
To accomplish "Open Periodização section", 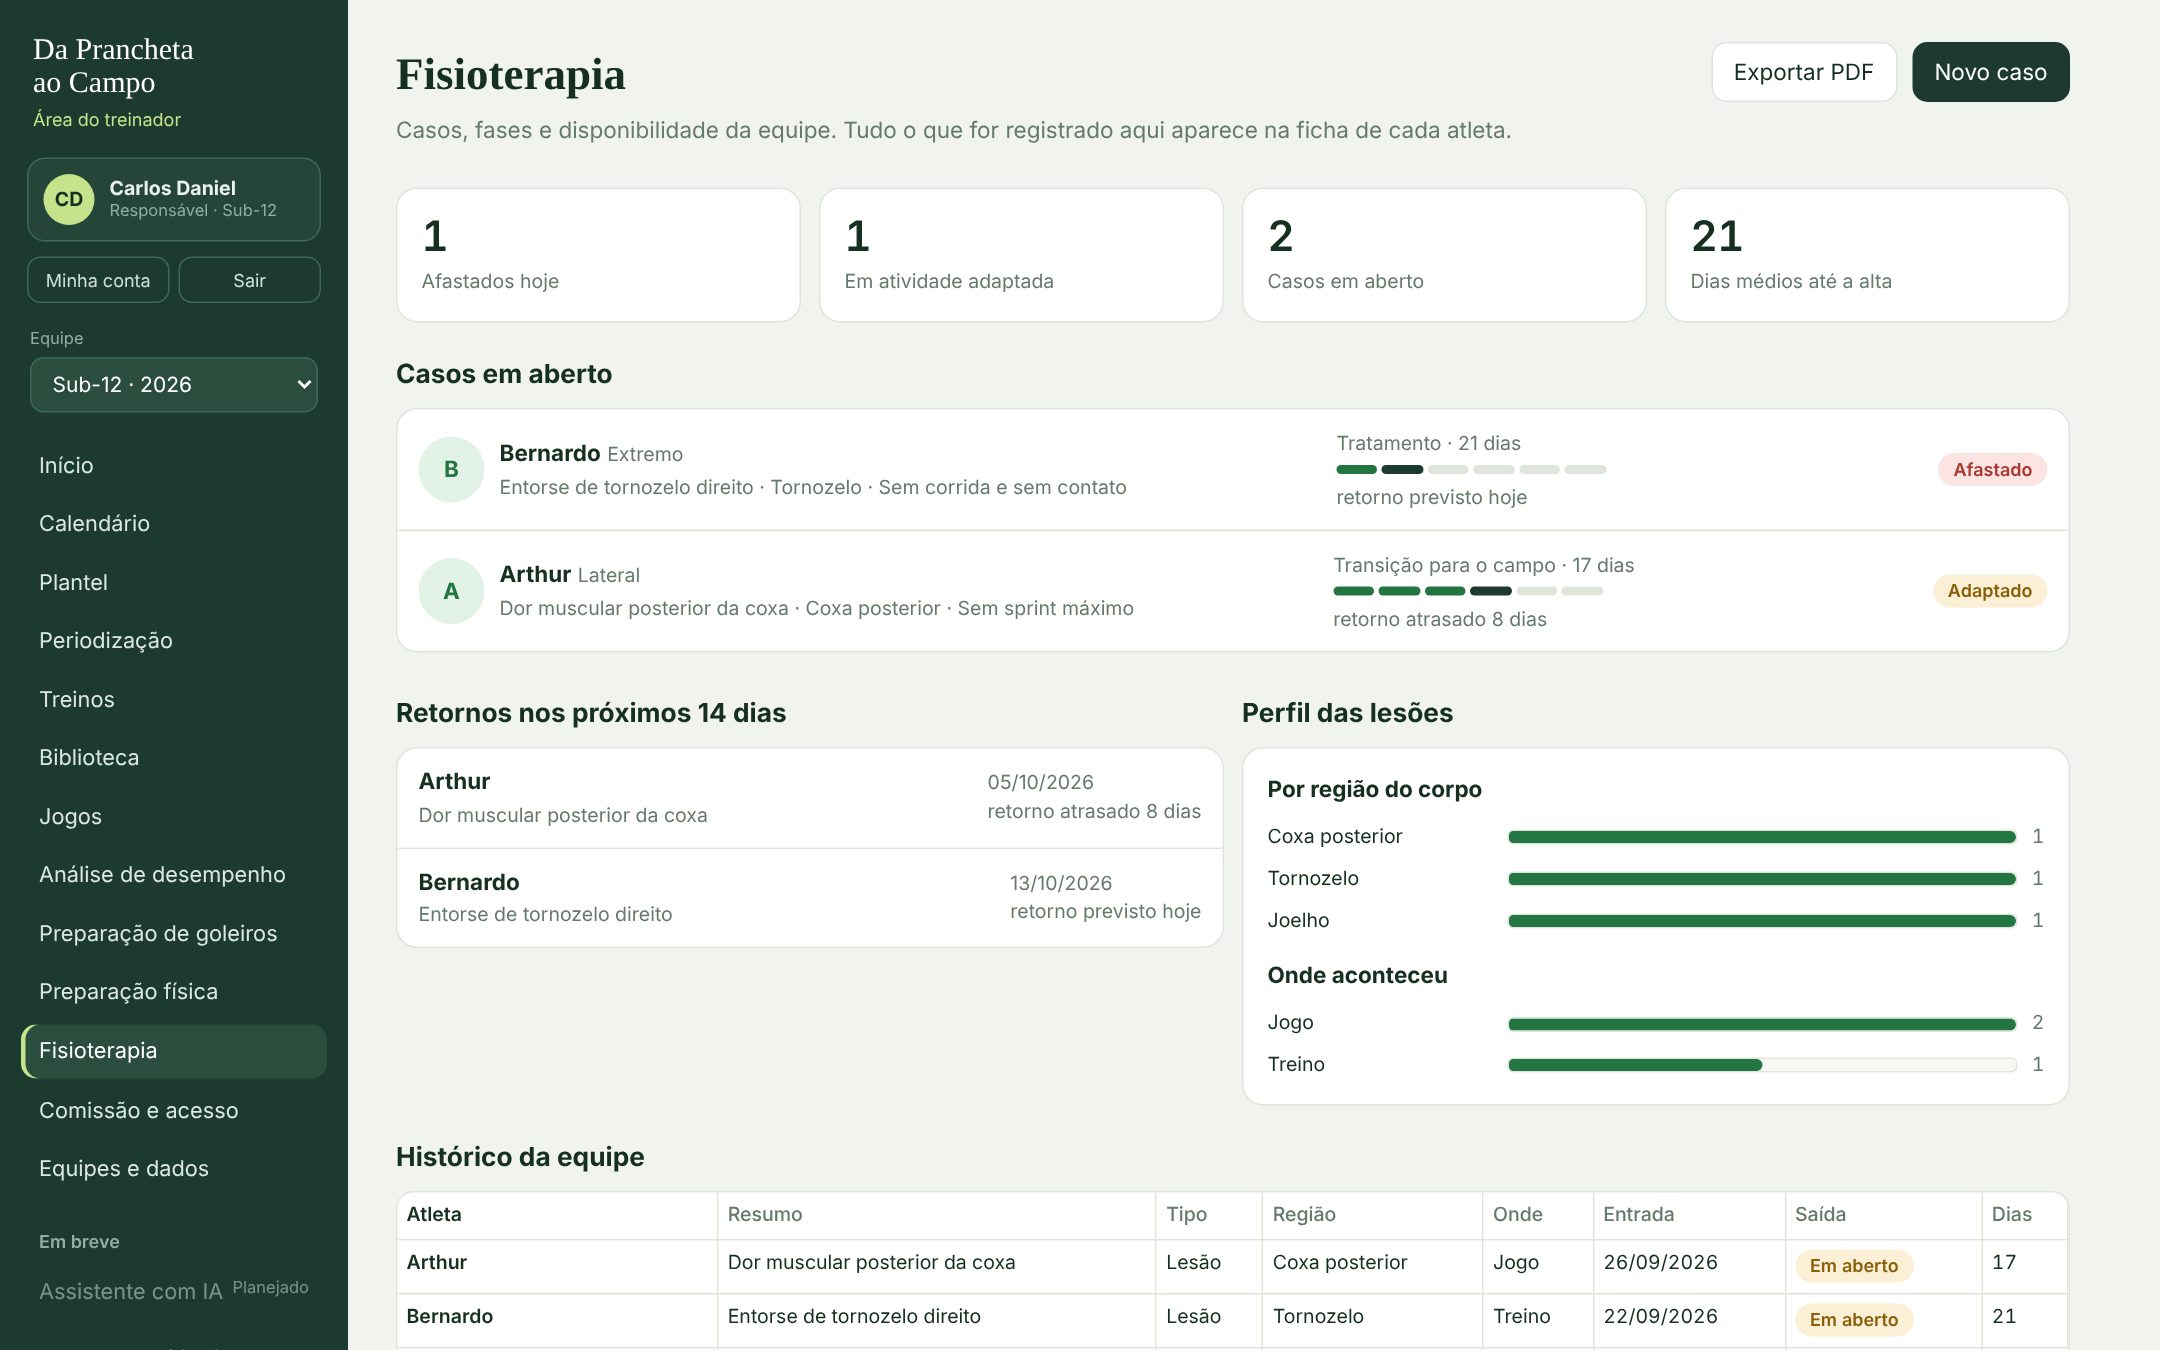I will [174, 640].
